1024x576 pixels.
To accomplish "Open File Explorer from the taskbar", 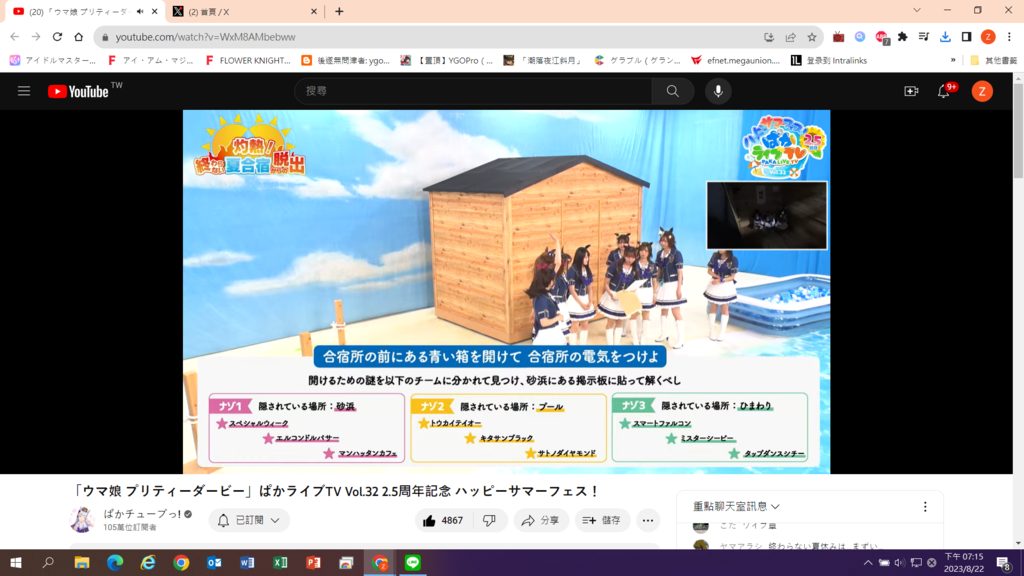I will [82, 562].
